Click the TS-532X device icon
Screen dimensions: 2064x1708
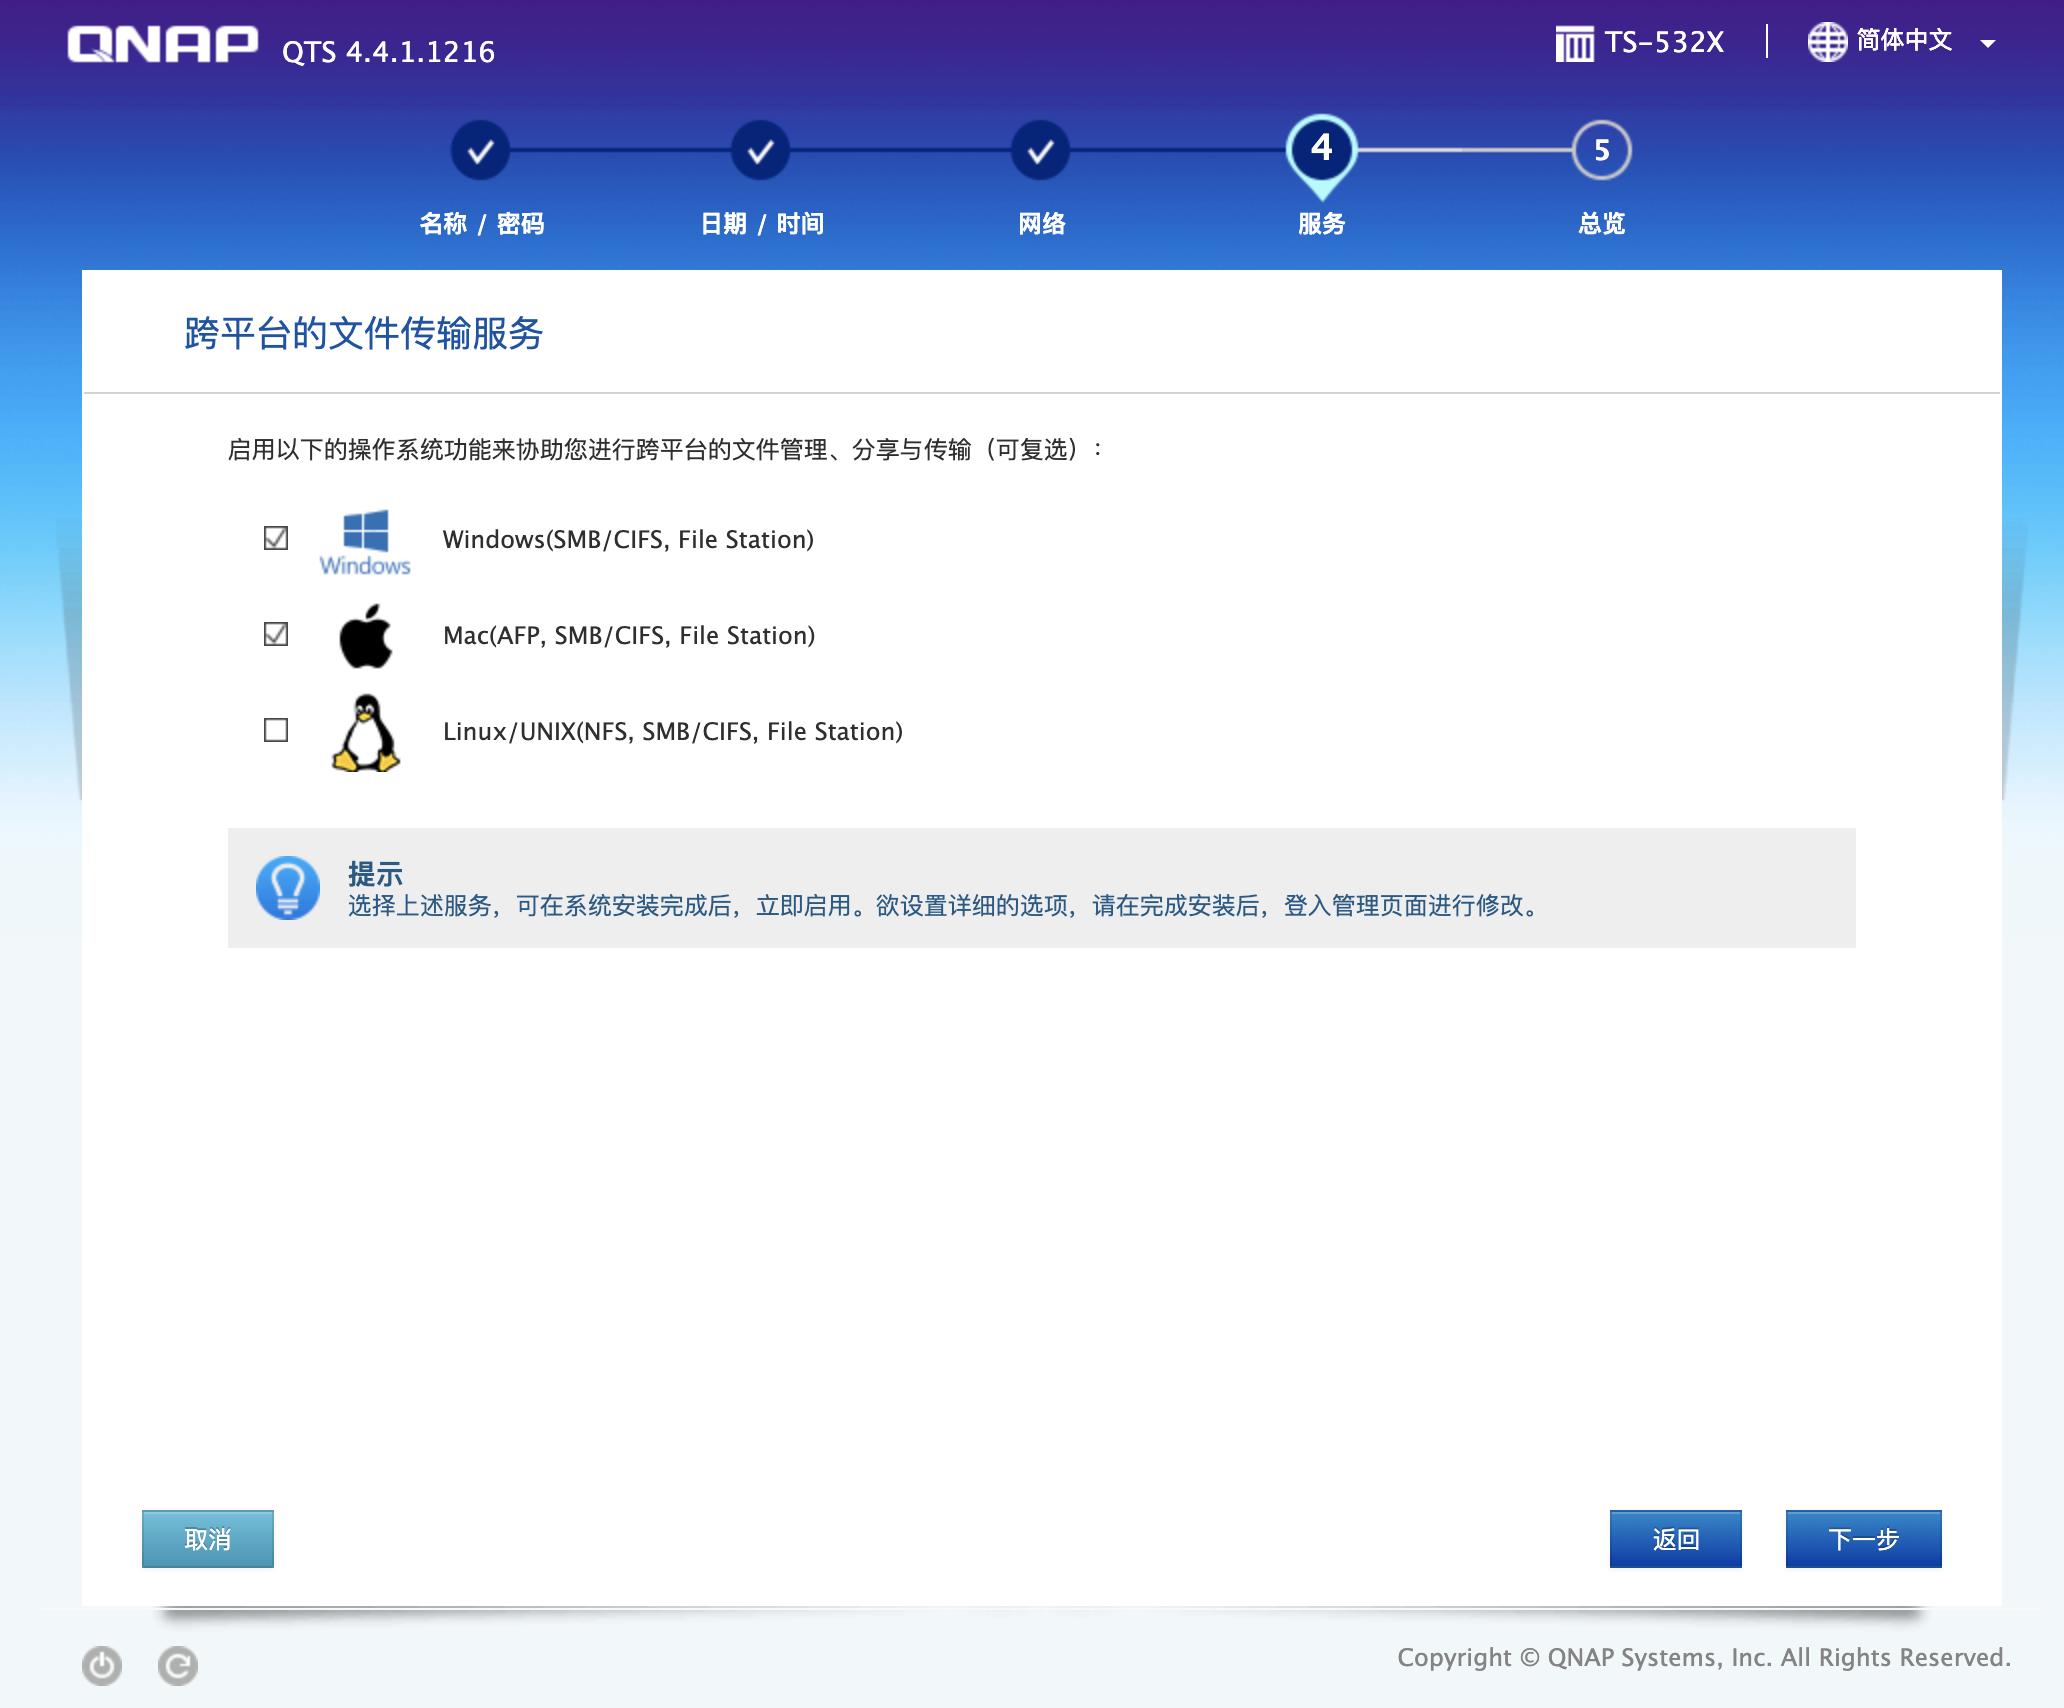1575,45
